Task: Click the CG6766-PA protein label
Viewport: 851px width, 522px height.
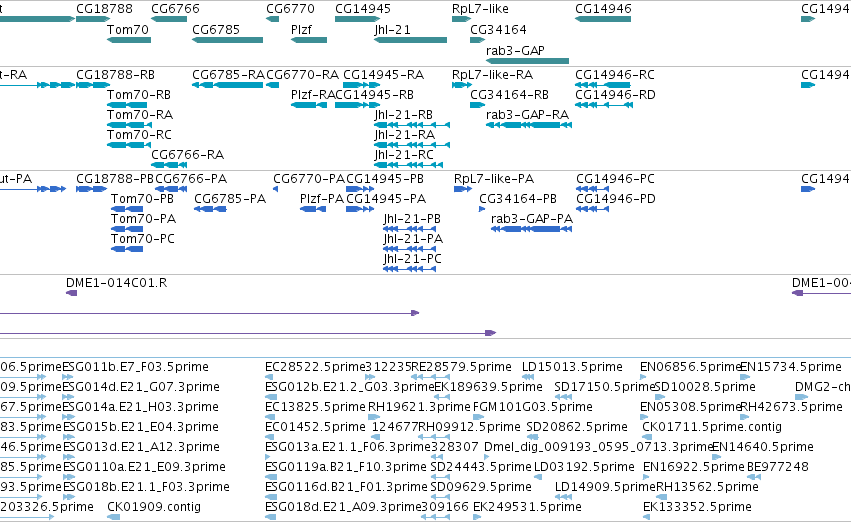Action: click(x=191, y=179)
